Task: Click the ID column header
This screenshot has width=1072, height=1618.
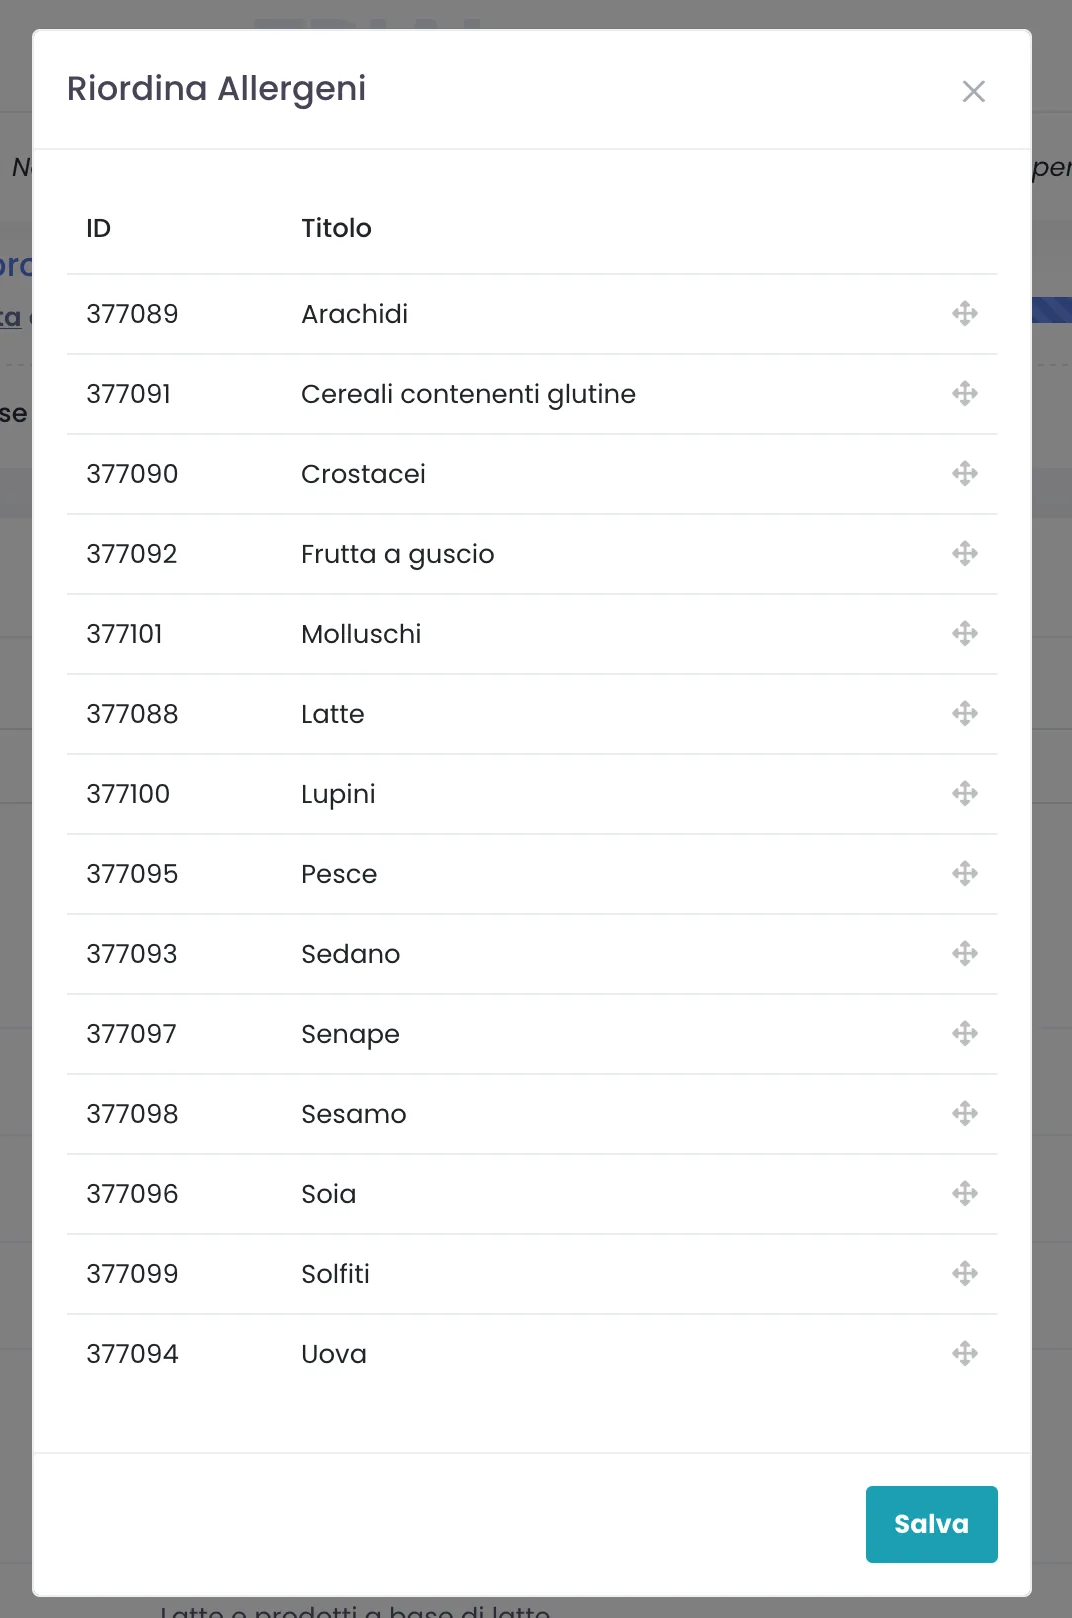Action: pyautogui.click(x=98, y=228)
